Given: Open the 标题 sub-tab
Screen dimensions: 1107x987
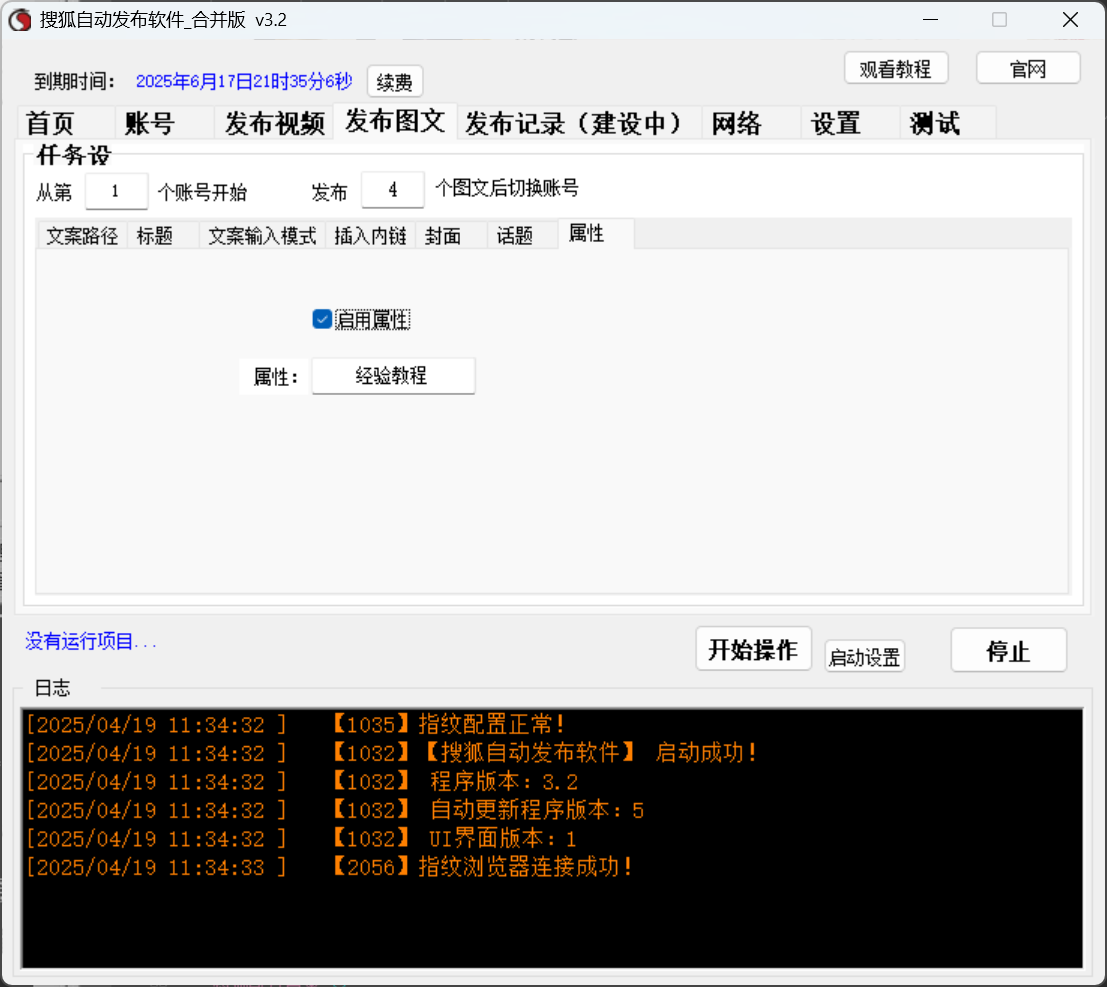Looking at the screenshot, I should (x=163, y=235).
